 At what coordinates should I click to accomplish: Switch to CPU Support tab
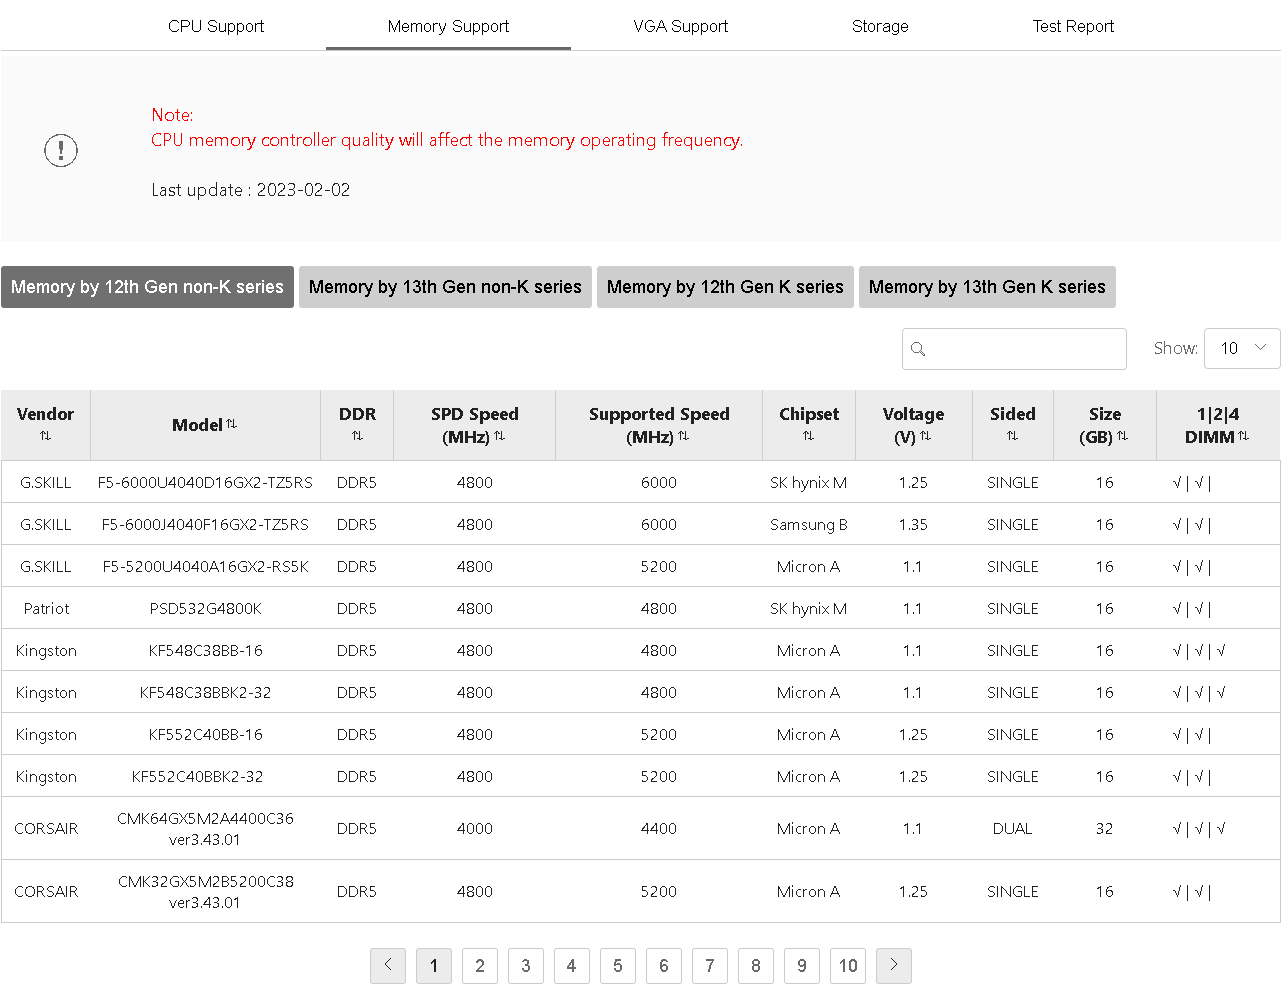point(216,26)
